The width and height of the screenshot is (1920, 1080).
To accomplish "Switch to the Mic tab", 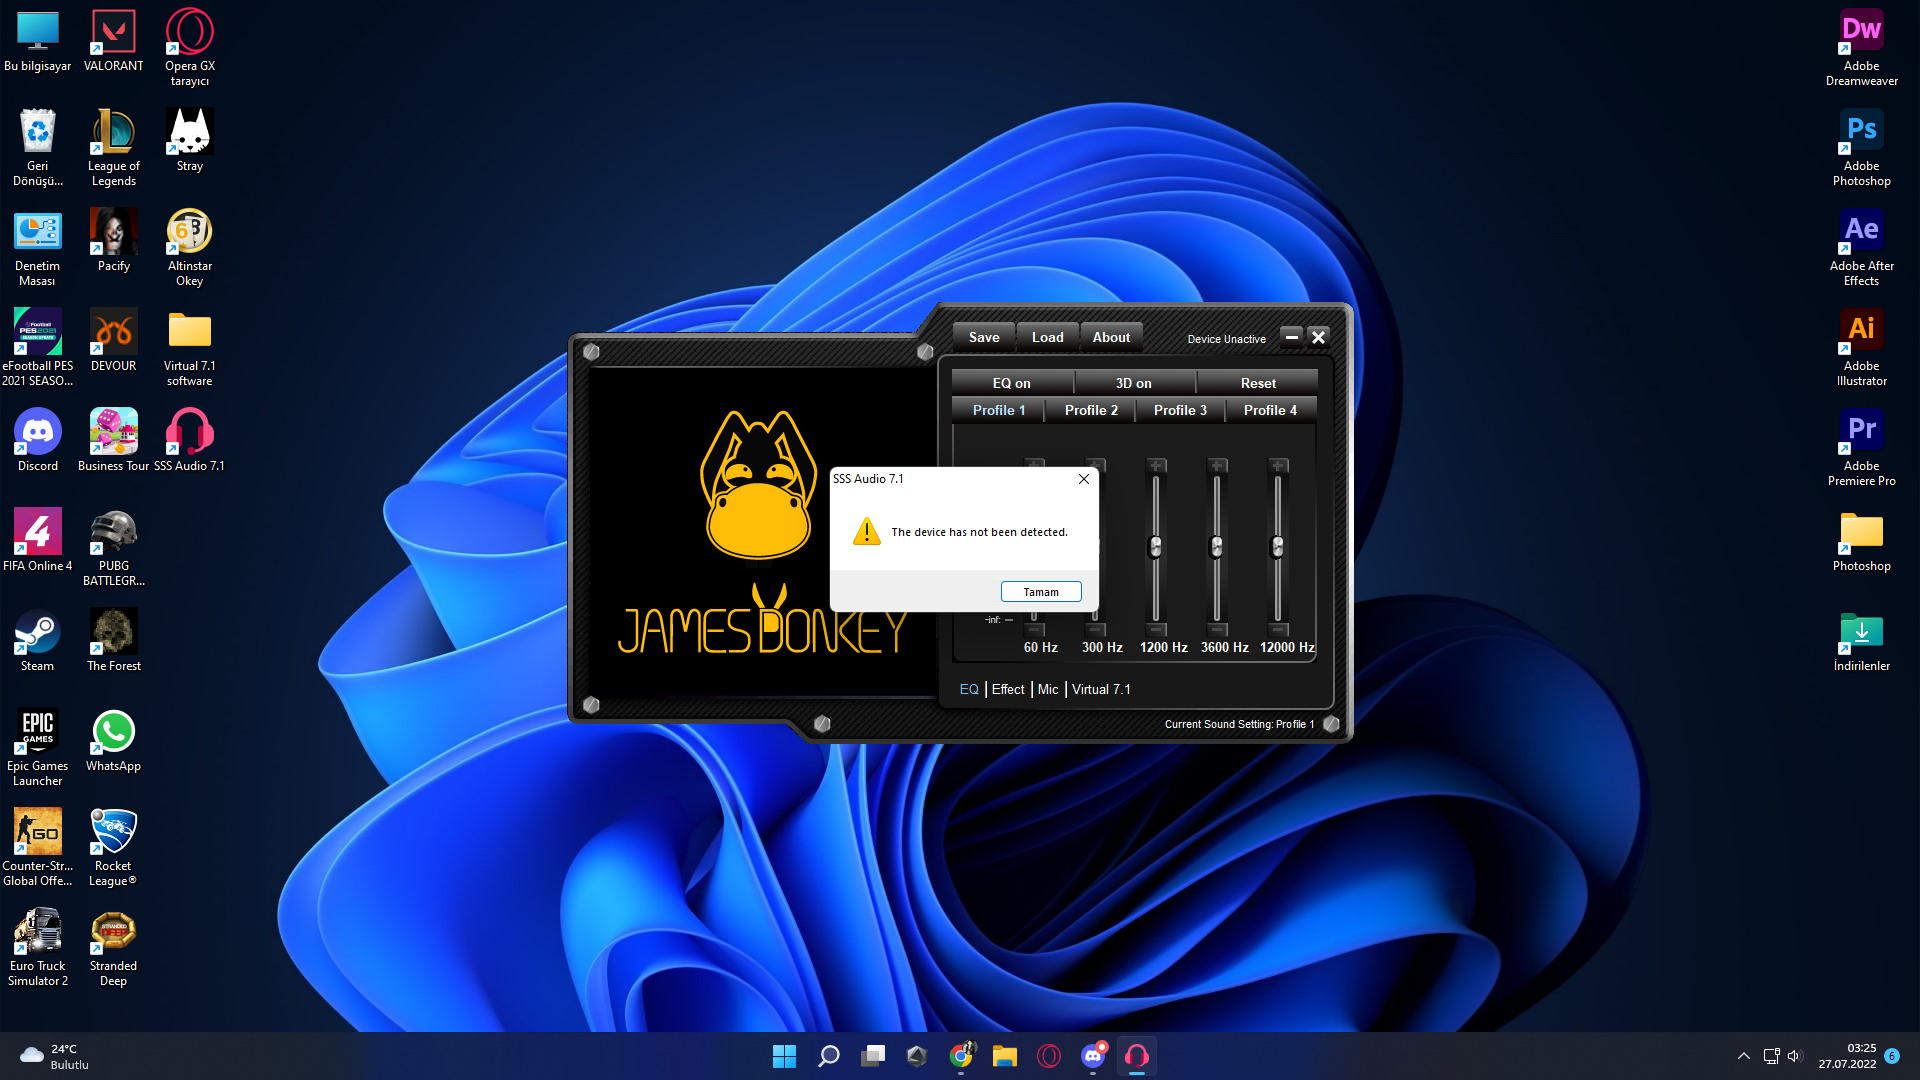I will (1047, 689).
